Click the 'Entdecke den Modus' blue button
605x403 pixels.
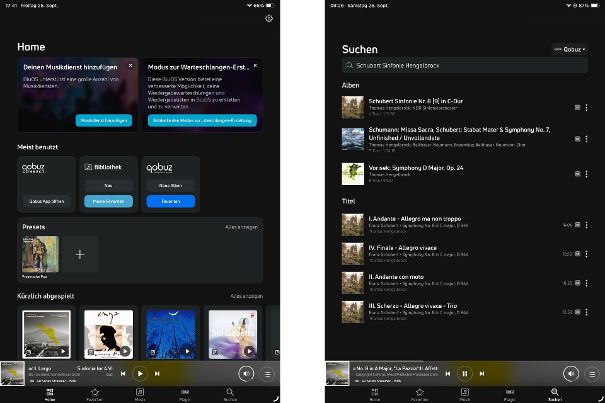coord(202,120)
